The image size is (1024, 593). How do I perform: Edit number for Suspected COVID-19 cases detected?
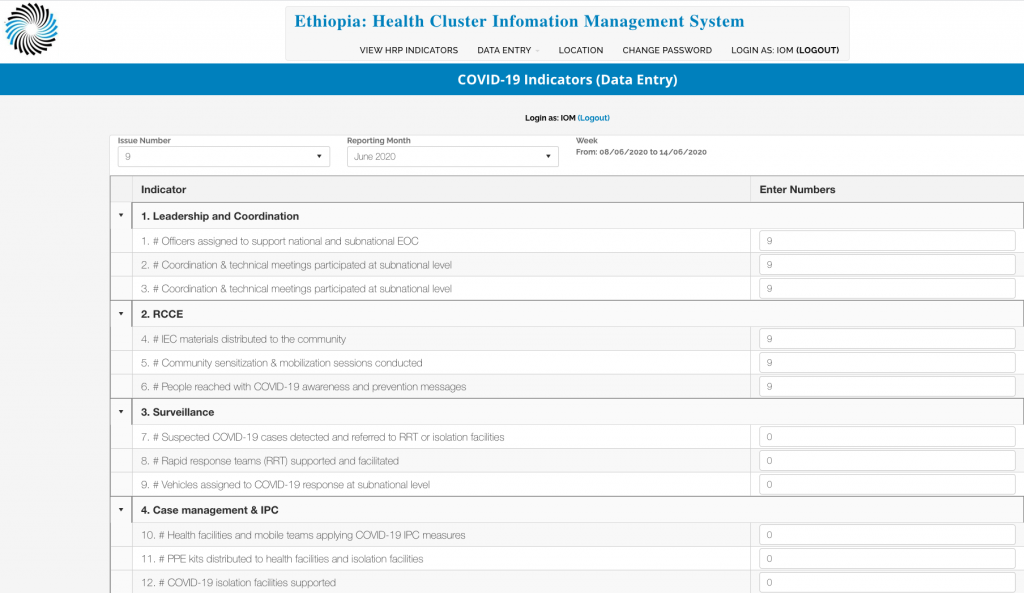887,437
